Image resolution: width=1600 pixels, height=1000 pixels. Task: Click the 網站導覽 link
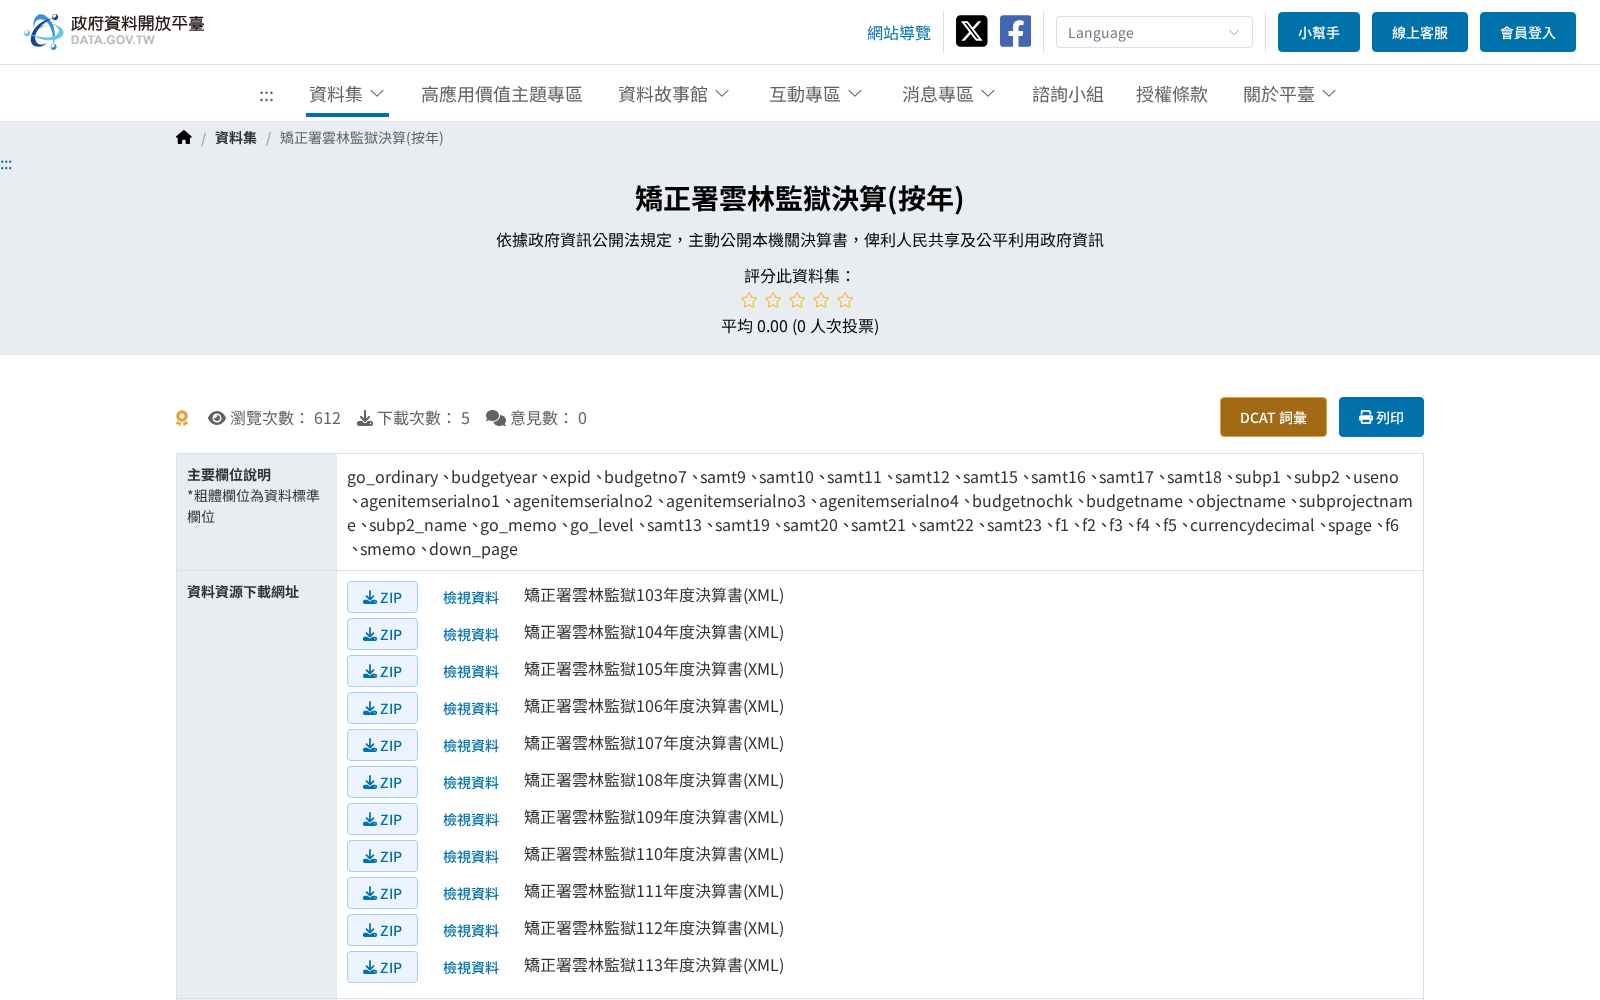tap(899, 33)
